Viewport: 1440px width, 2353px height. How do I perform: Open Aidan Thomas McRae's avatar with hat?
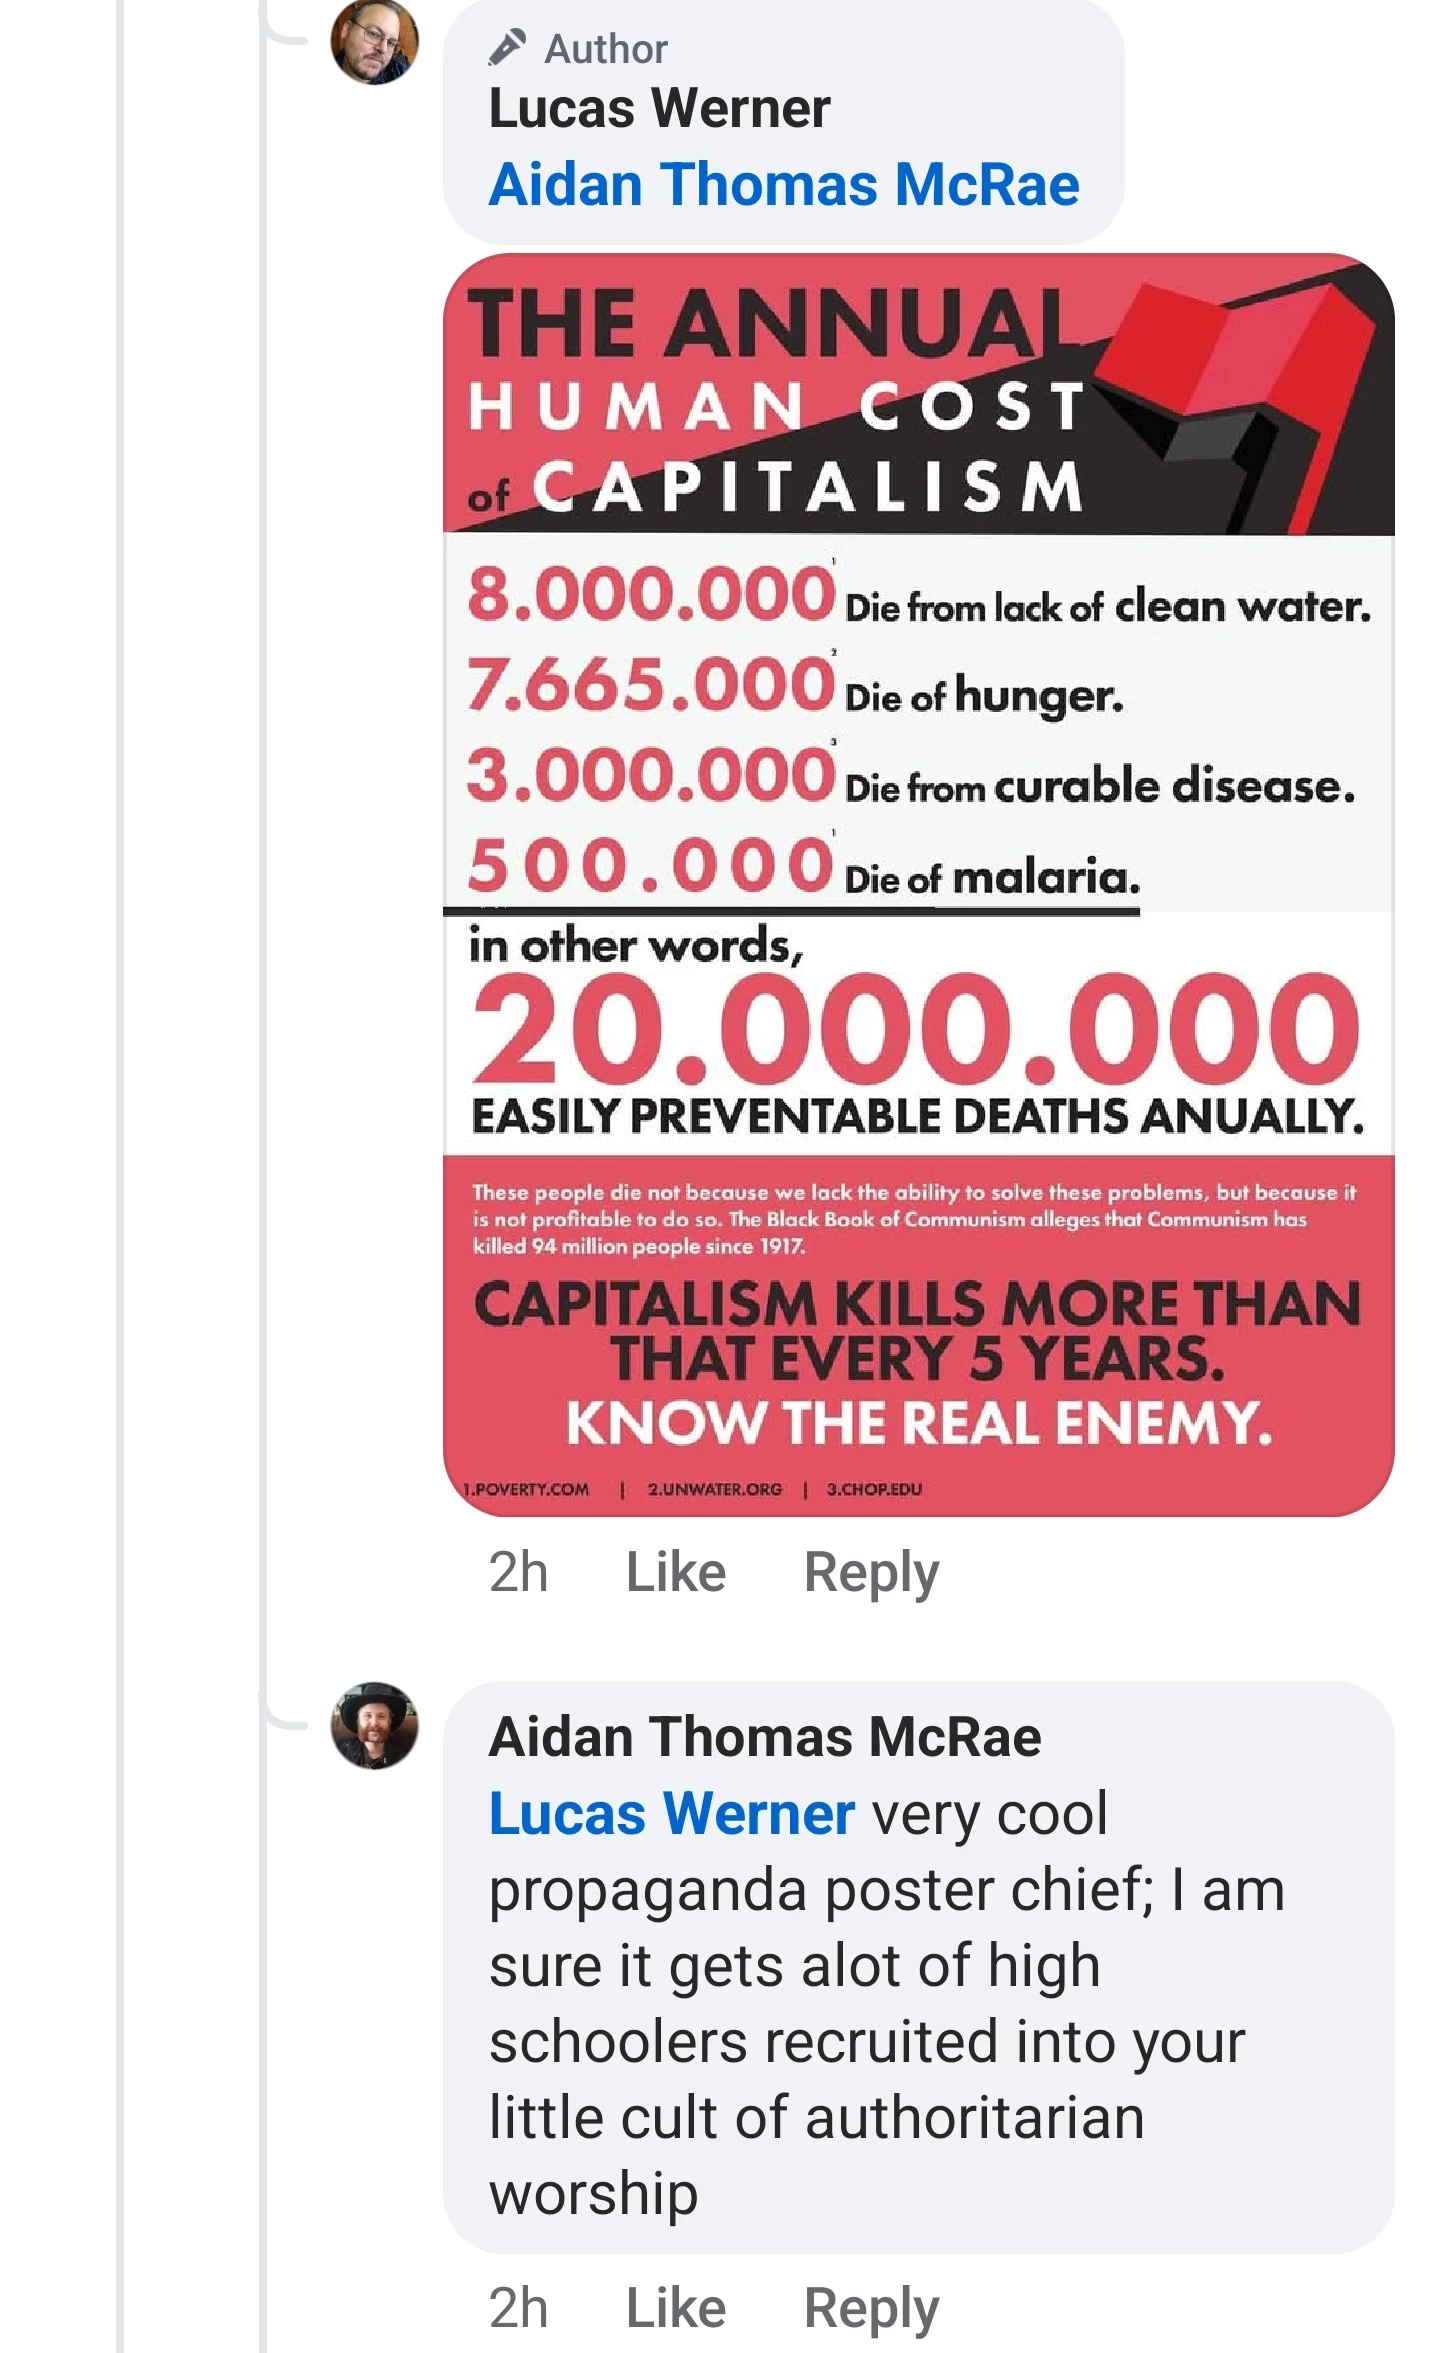[374, 1725]
